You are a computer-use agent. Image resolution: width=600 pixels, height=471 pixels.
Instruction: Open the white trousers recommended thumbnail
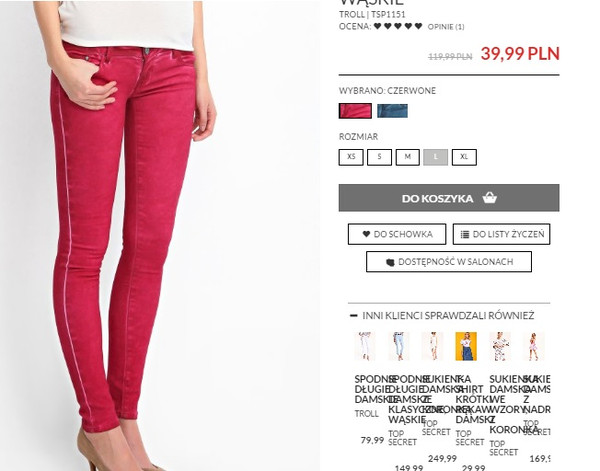coord(365,346)
